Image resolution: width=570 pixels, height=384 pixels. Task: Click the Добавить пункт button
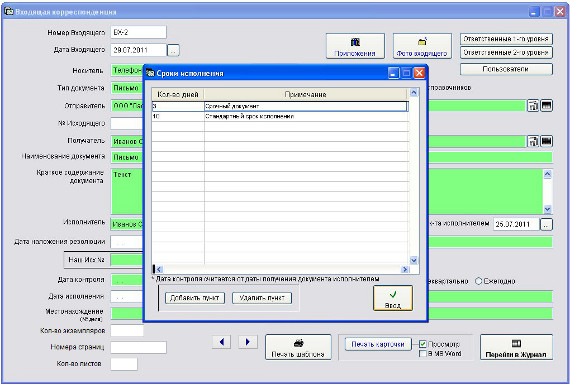[x=195, y=298]
